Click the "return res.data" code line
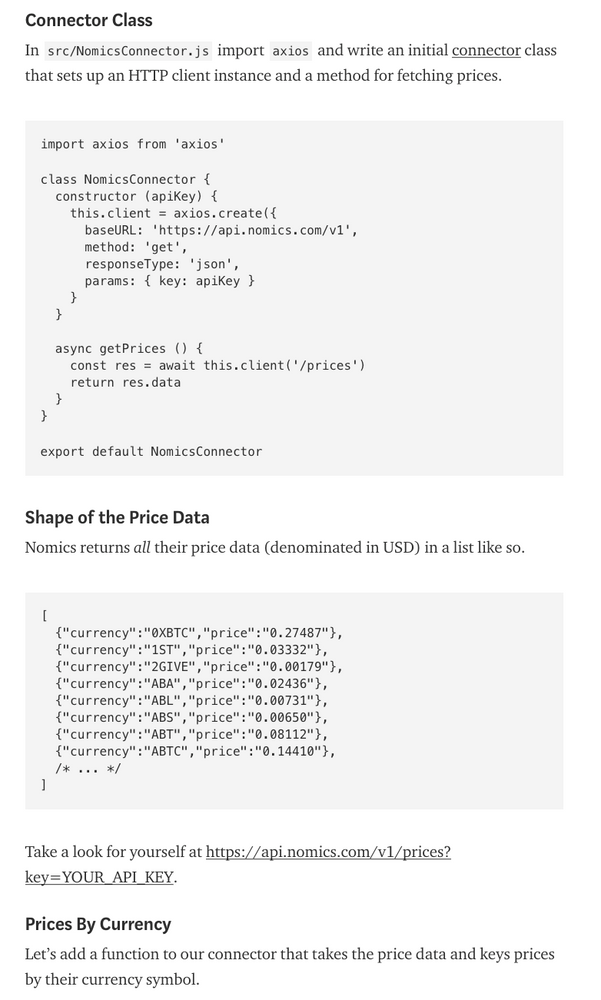 [126, 382]
